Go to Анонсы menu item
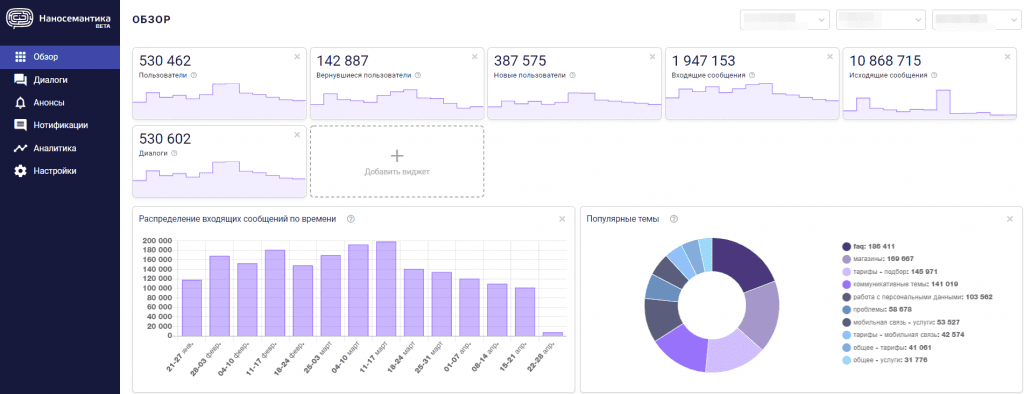 click(x=60, y=103)
